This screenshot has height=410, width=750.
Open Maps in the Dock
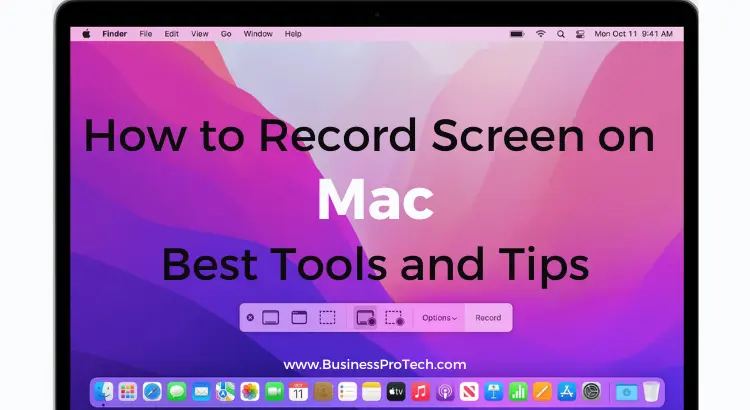point(225,392)
